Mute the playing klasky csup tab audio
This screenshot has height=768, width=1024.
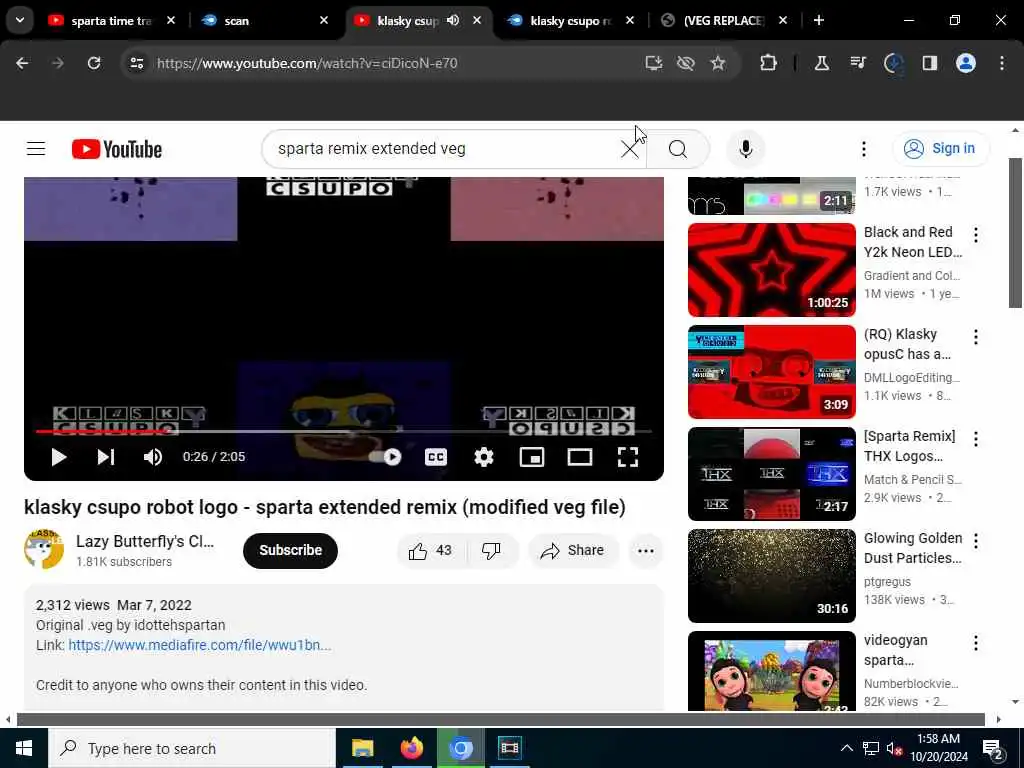(x=453, y=20)
